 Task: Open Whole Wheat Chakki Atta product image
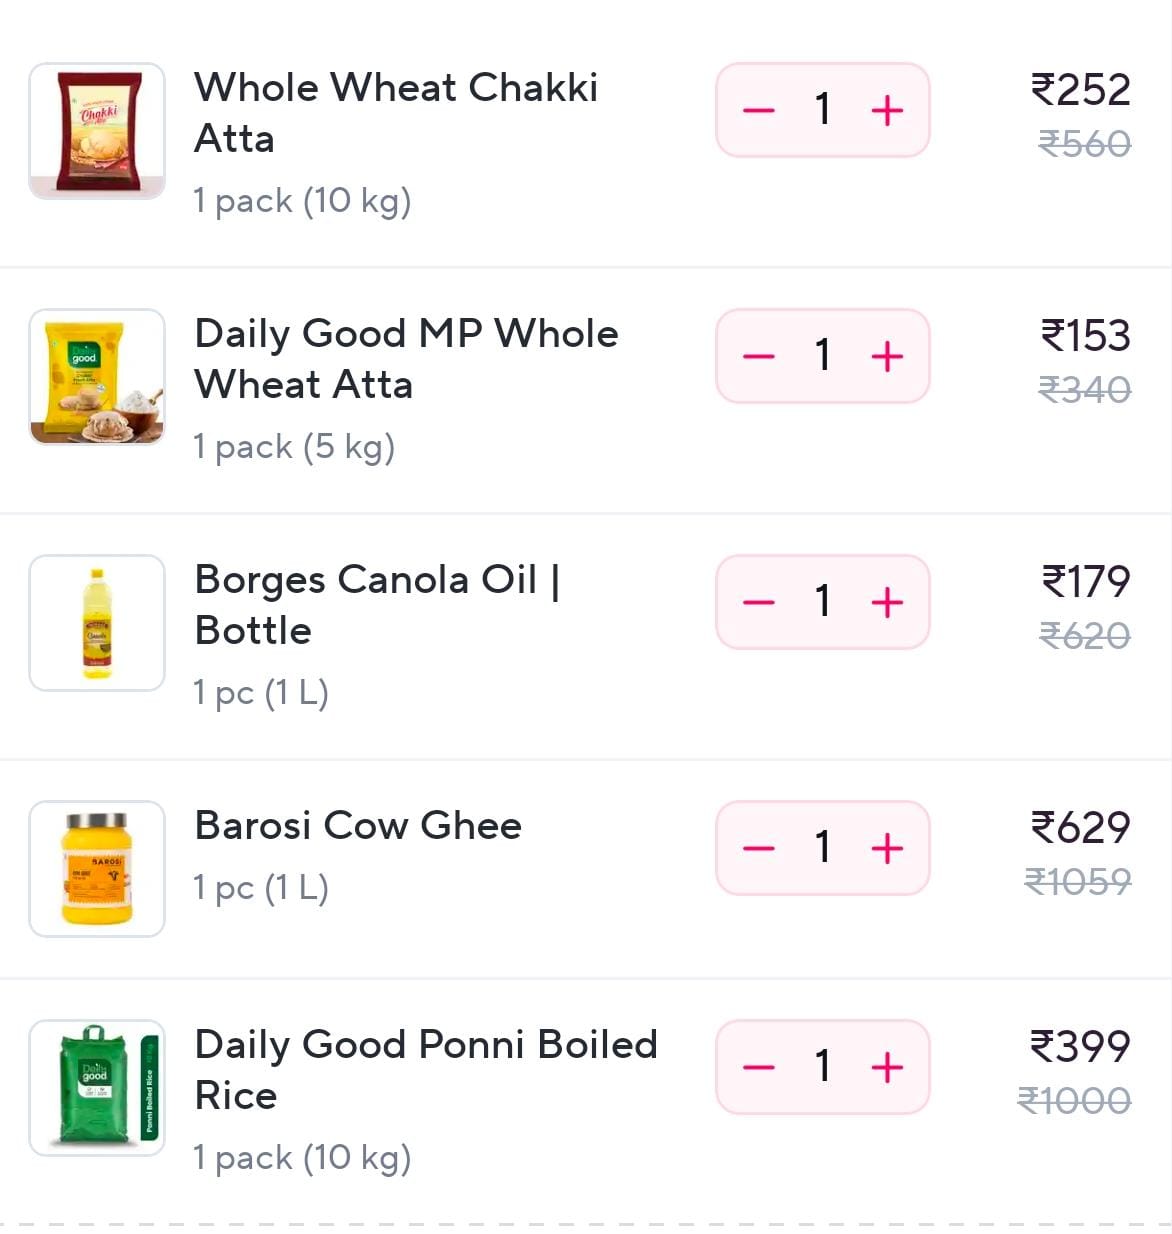point(97,131)
